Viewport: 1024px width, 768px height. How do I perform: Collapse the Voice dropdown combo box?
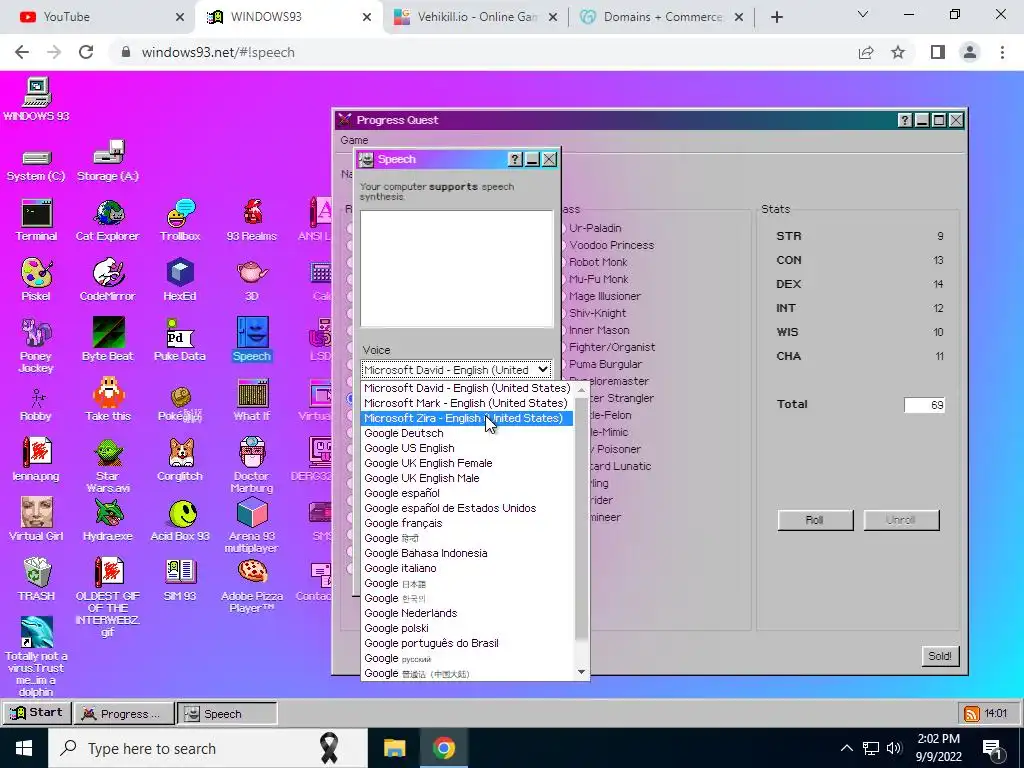(456, 370)
